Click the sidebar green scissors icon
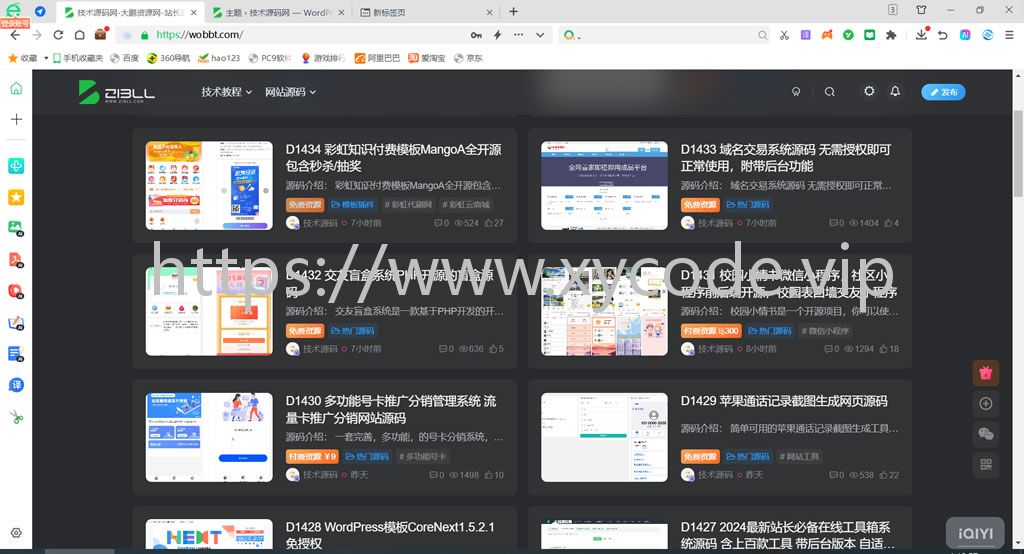This screenshot has height=554, width=1024. point(16,417)
